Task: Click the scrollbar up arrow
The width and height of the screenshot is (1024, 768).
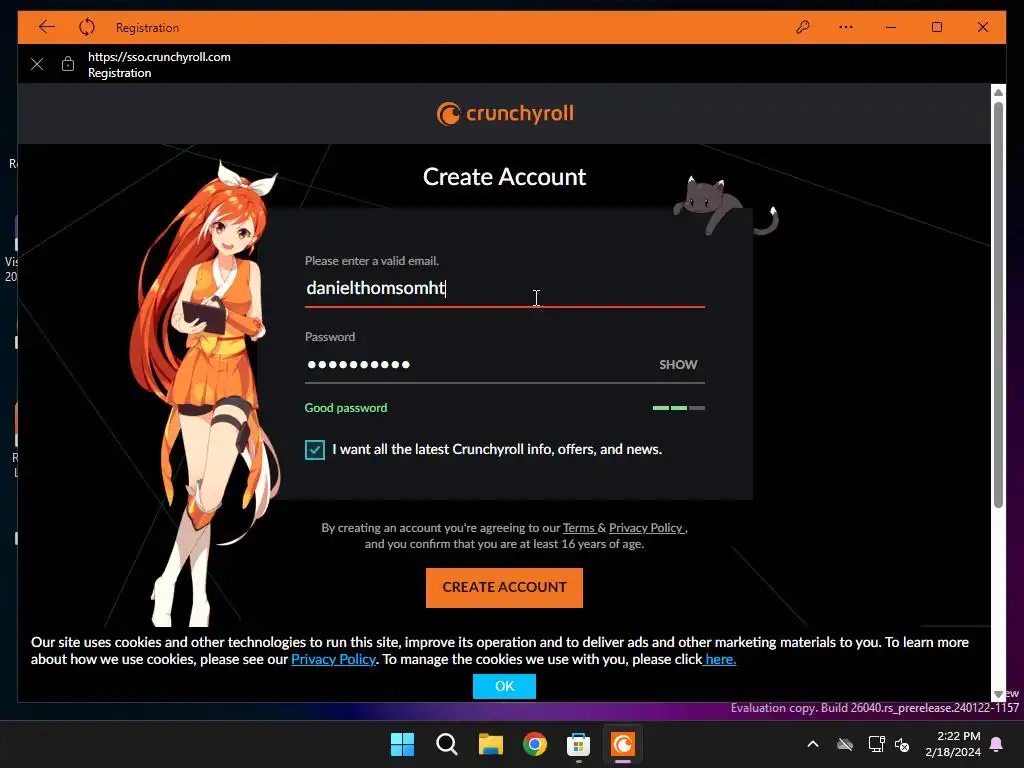Action: point(998,92)
